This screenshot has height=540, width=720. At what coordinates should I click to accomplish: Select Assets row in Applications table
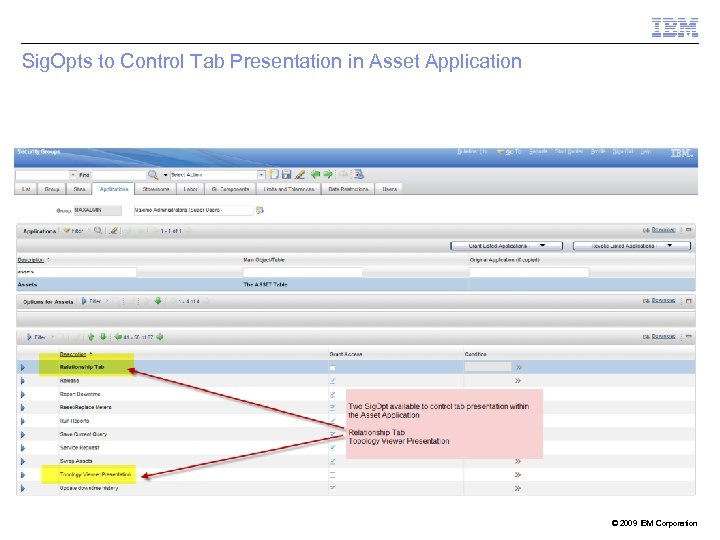coord(356,285)
